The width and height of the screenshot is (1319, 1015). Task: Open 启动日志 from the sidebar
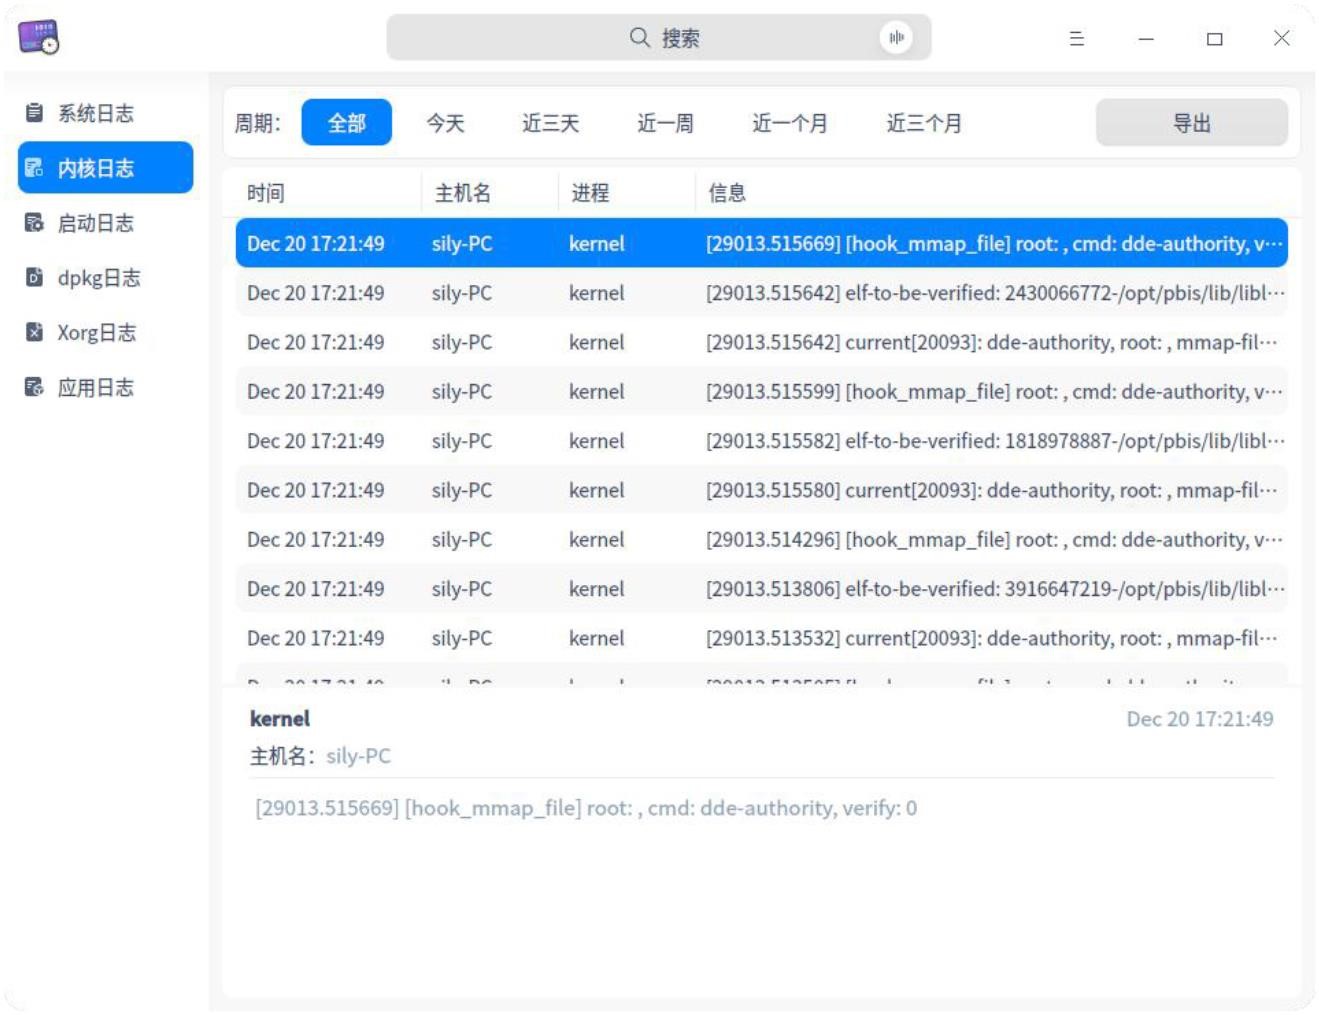(x=105, y=223)
